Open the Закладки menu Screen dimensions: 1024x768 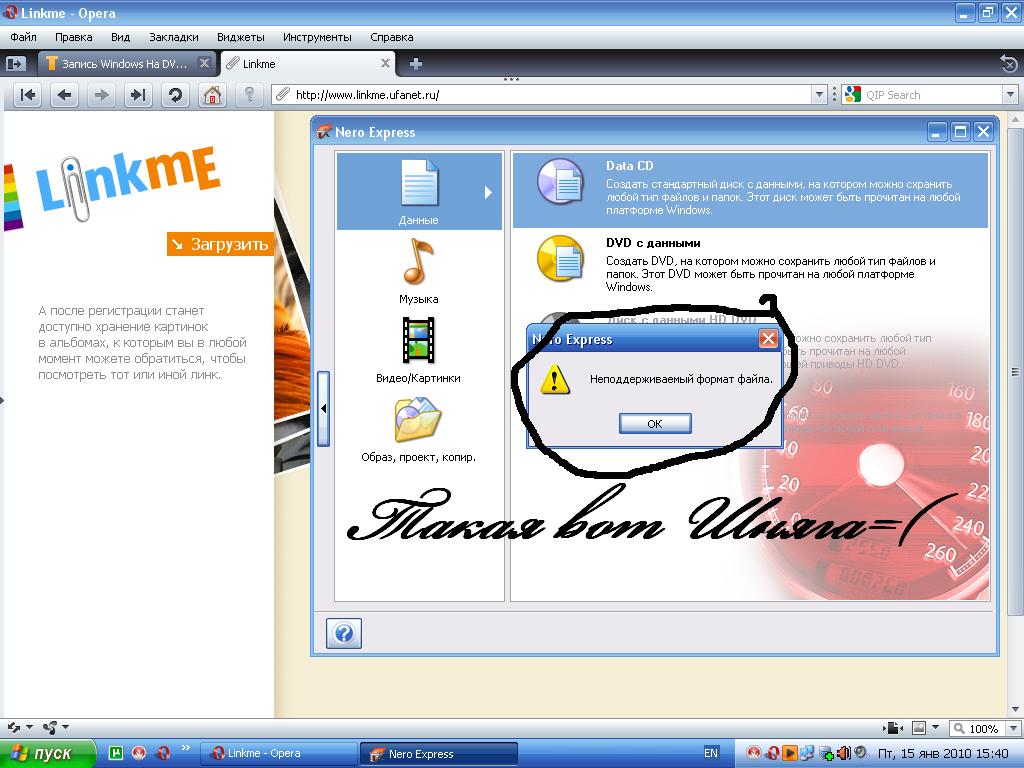pos(174,37)
